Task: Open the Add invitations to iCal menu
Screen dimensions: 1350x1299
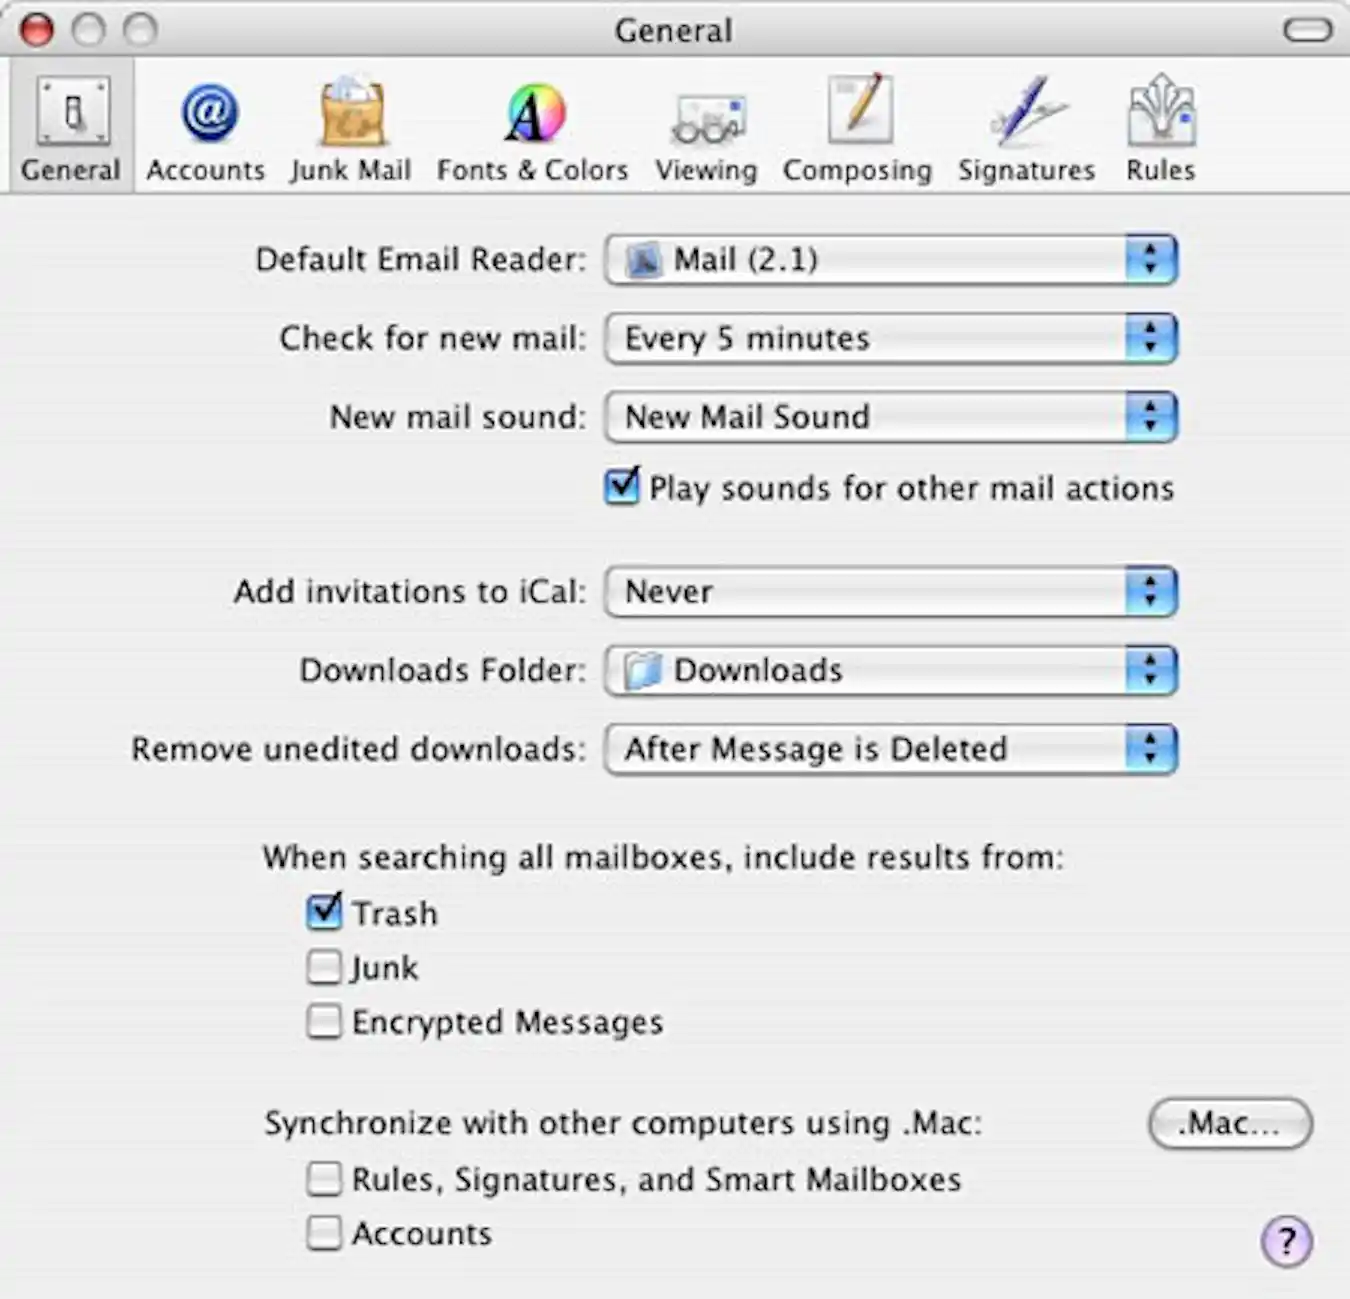Action: click(x=890, y=591)
